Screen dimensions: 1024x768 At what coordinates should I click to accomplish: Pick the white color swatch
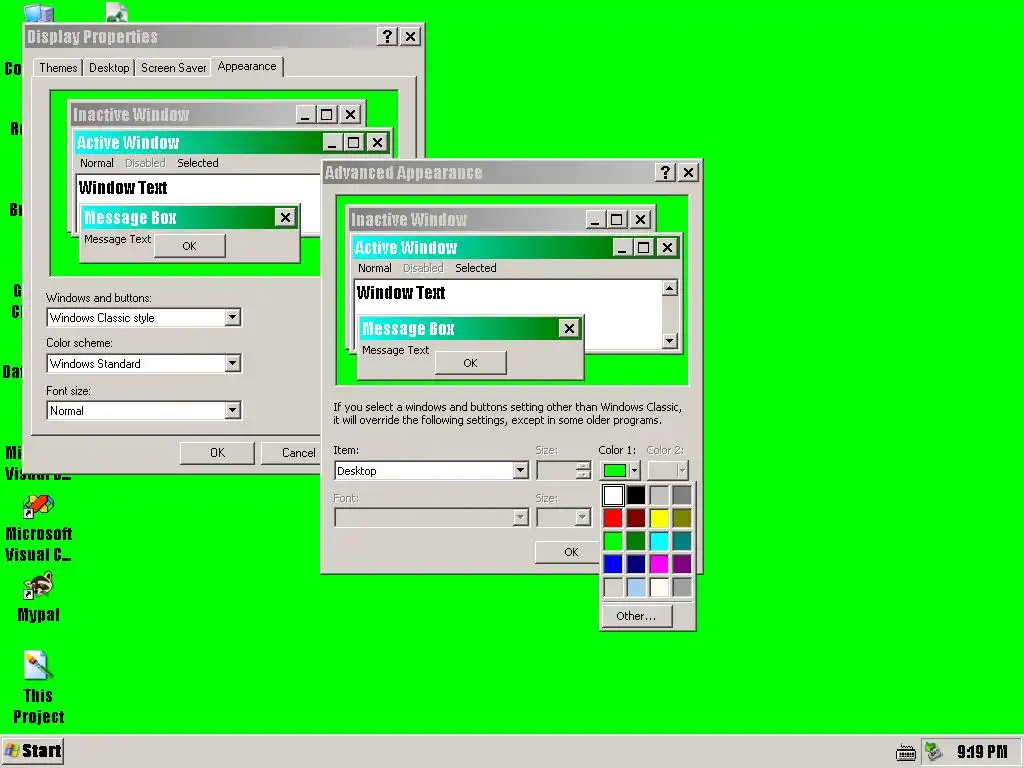[x=613, y=495]
